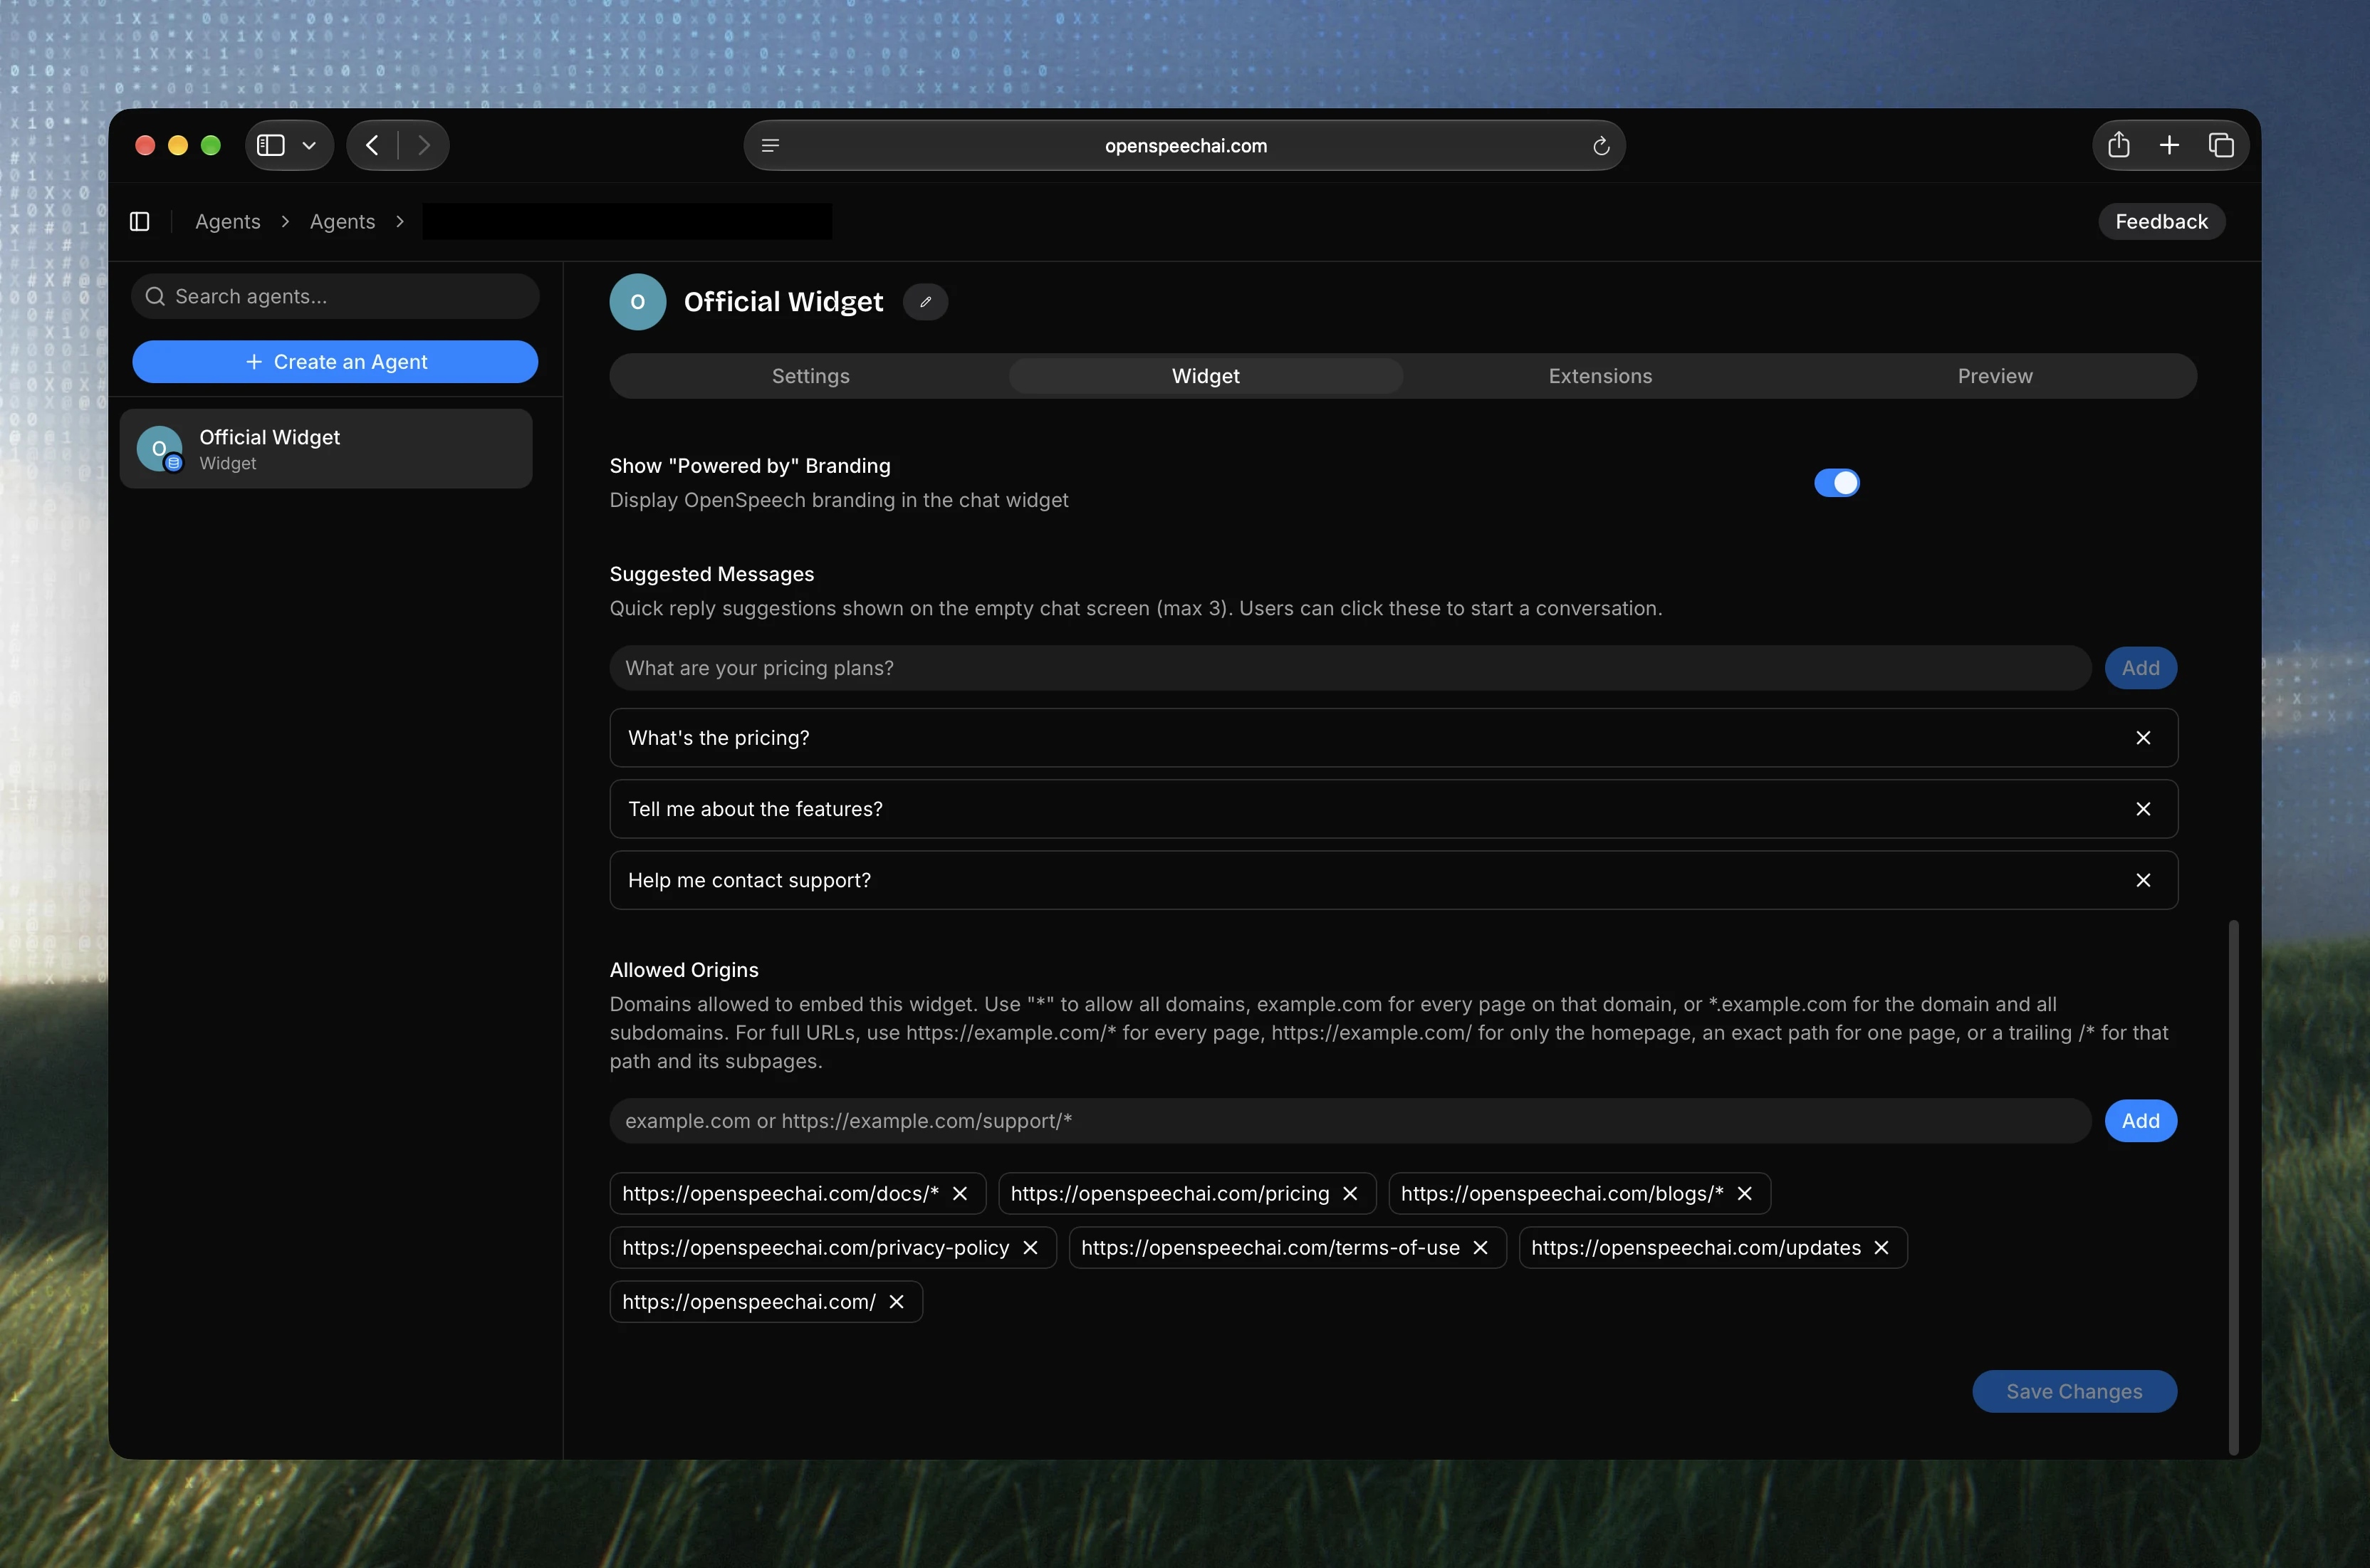The height and width of the screenshot is (1568, 2370).
Task: Focus the Search agents field
Action: tap(335, 296)
